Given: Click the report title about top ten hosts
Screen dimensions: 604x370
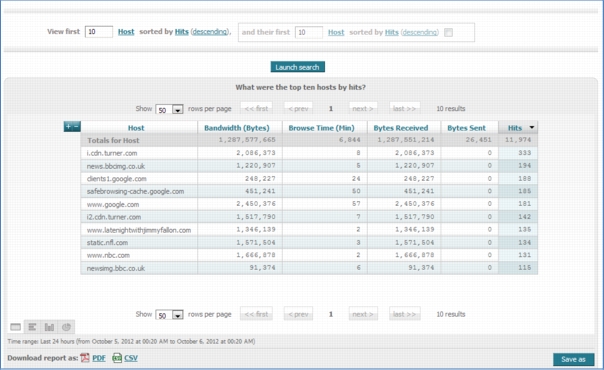Looking at the screenshot, I should tap(300, 87).
